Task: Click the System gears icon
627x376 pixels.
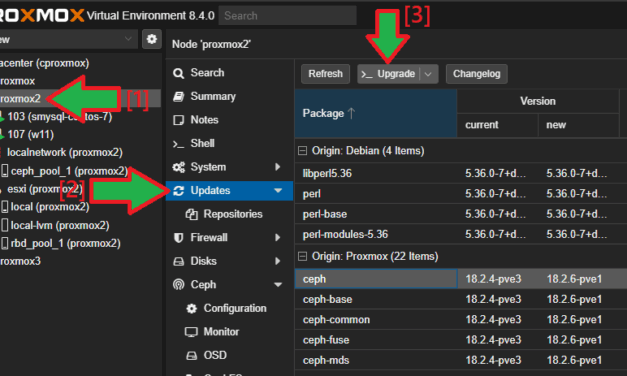Action: [178, 167]
